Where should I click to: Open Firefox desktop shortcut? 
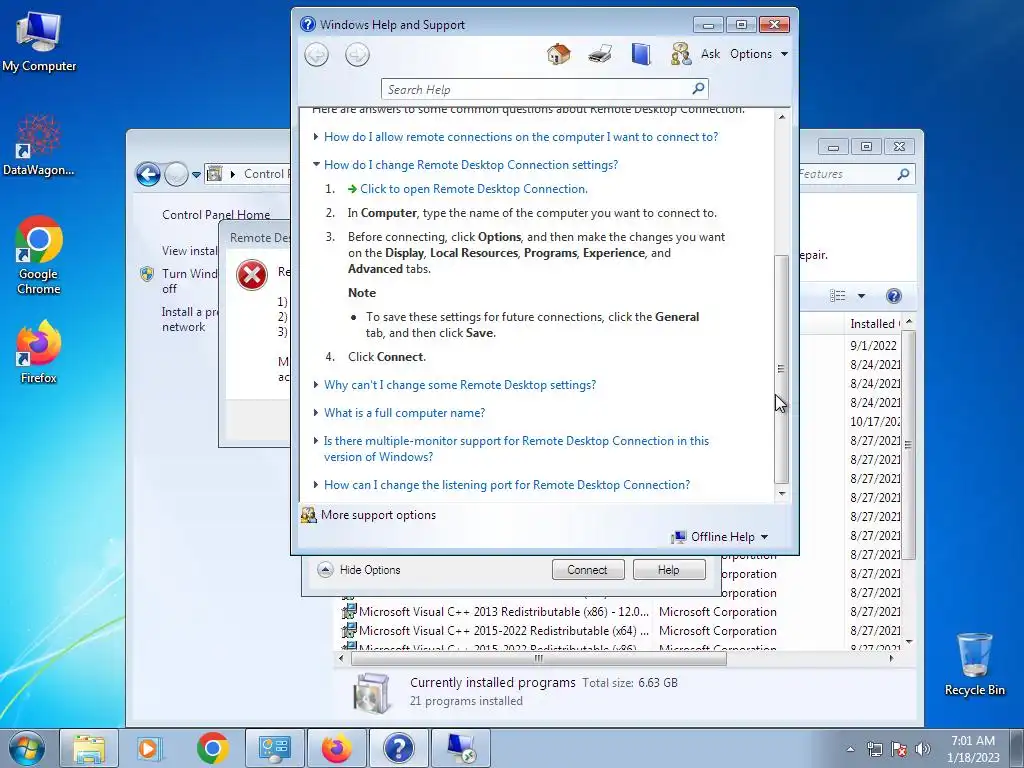[39, 352]
